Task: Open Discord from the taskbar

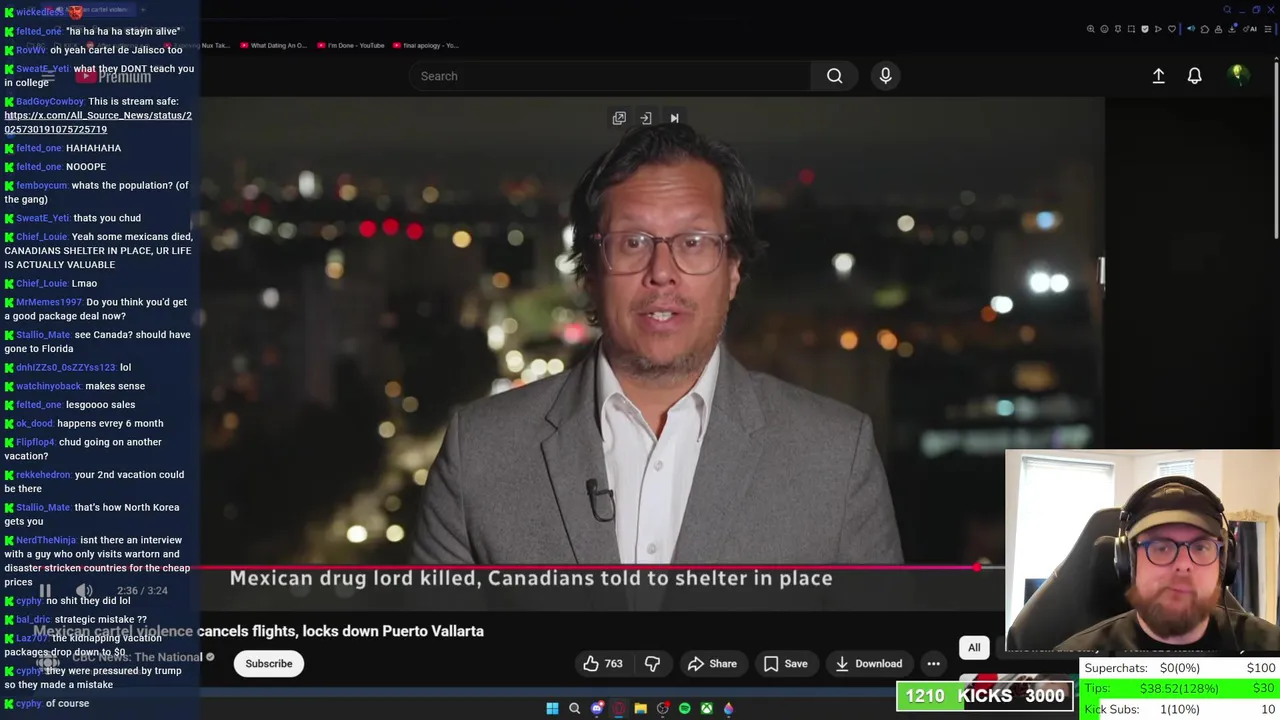Action: pyautogui.click(x=597, y=708)
